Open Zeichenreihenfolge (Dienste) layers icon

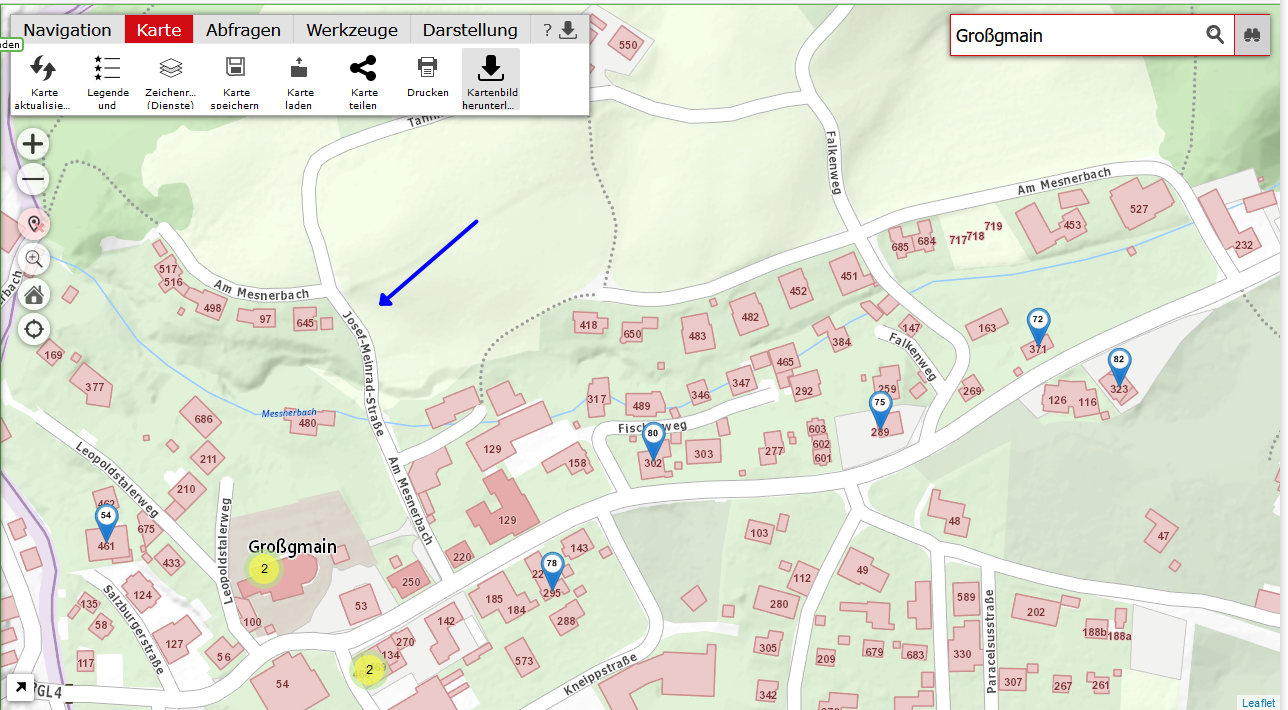click(x=171, y=68)
